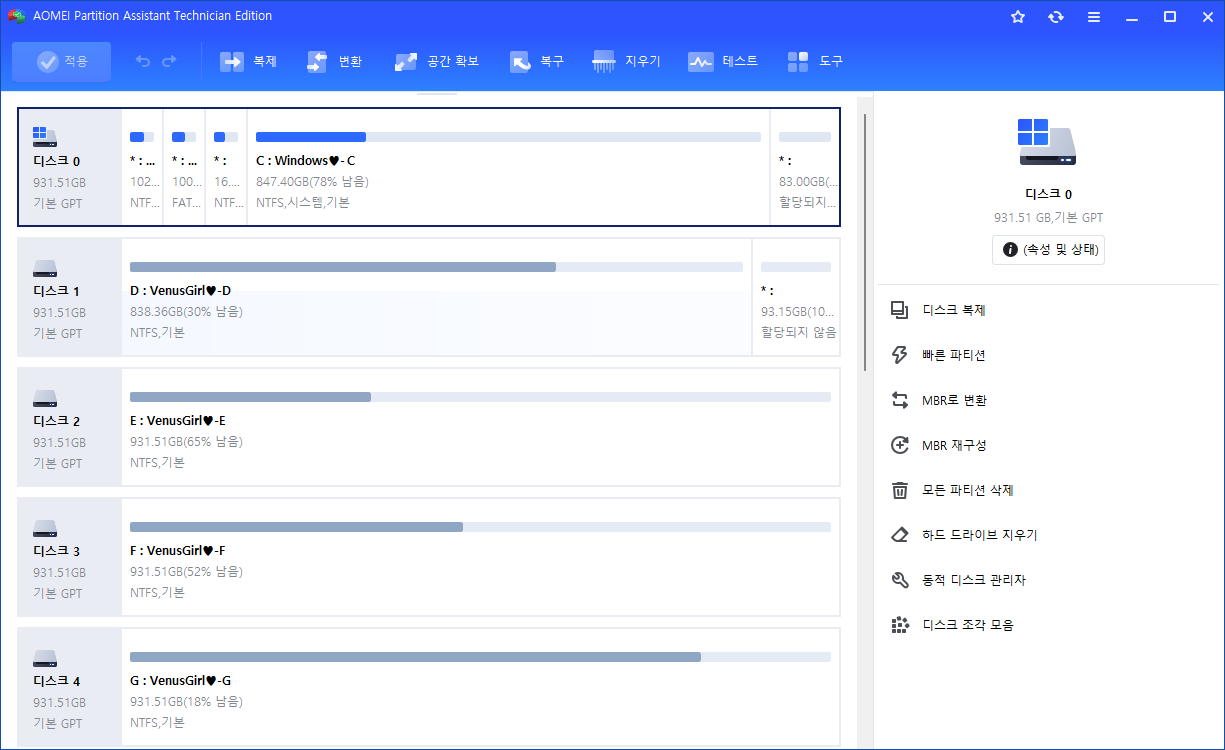This screenshot has height=750, width=1225.
Task: Click the 적용 (Apply) button
Action: click(62, 62)
